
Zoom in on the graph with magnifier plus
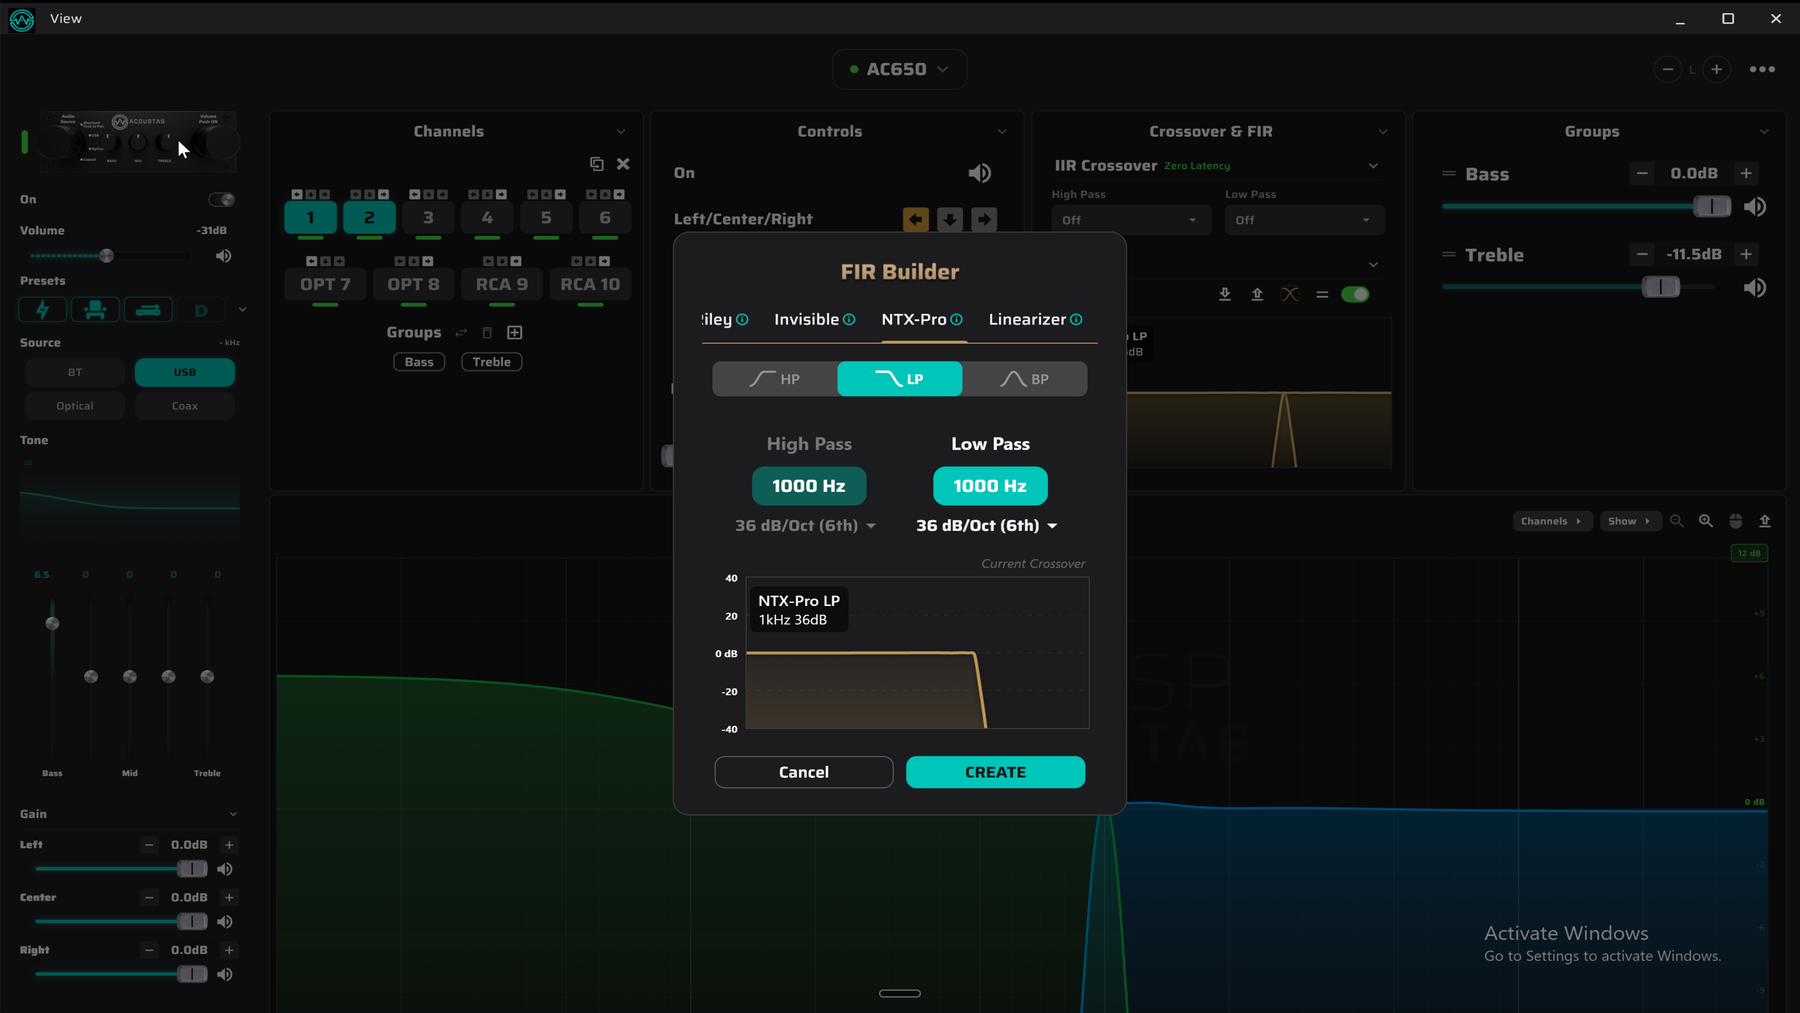[1706, 521]
